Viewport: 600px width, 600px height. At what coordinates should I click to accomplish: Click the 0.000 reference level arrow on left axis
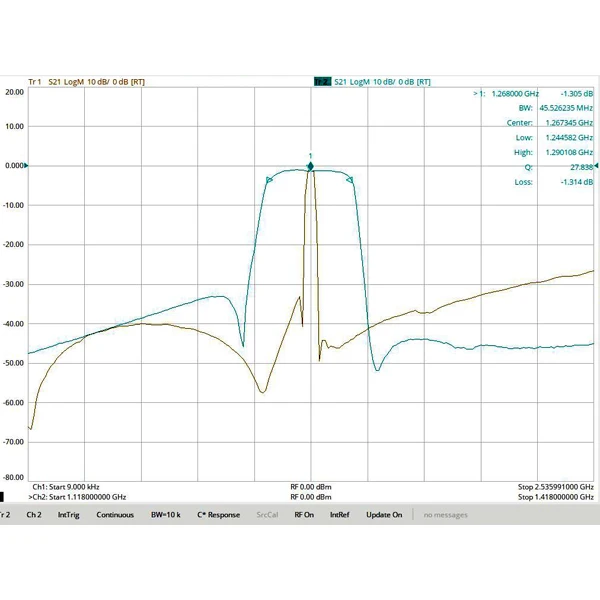(x=26, y=166)
